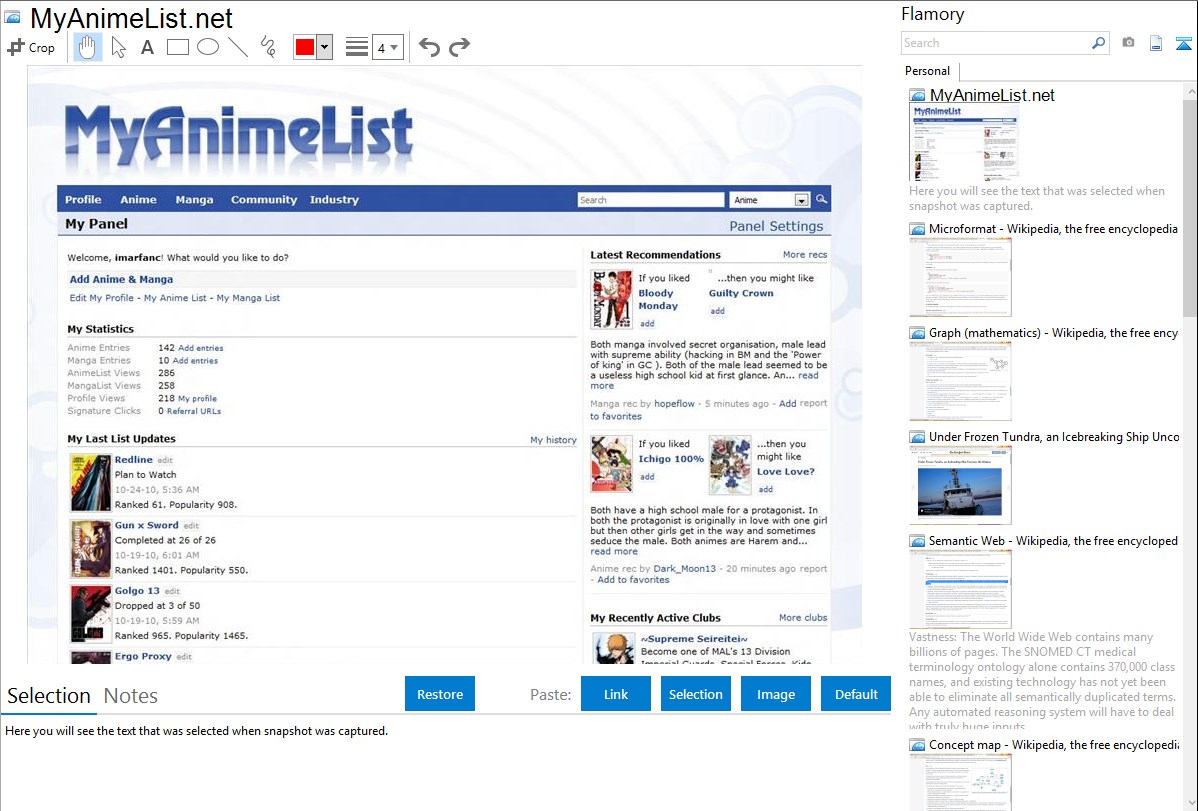
Task: Click the Add Anime & Manga link
Action: (x=121, y=279)
